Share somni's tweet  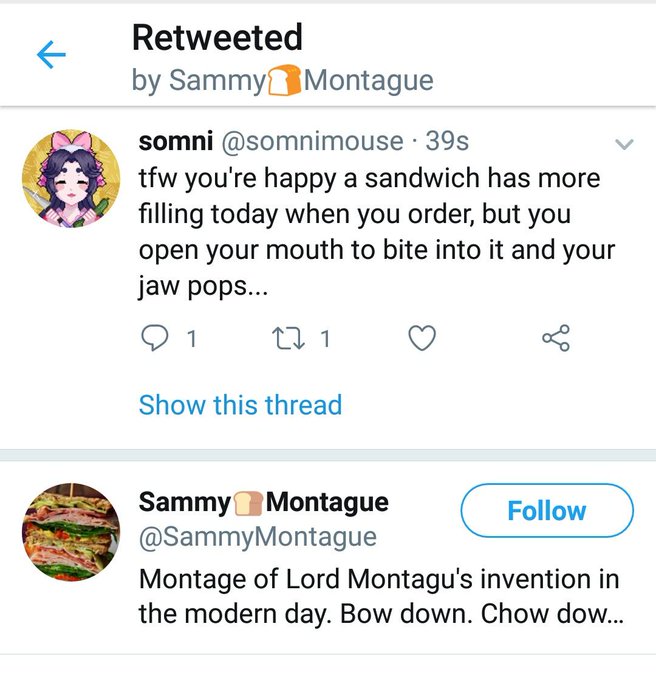[556, 338]
